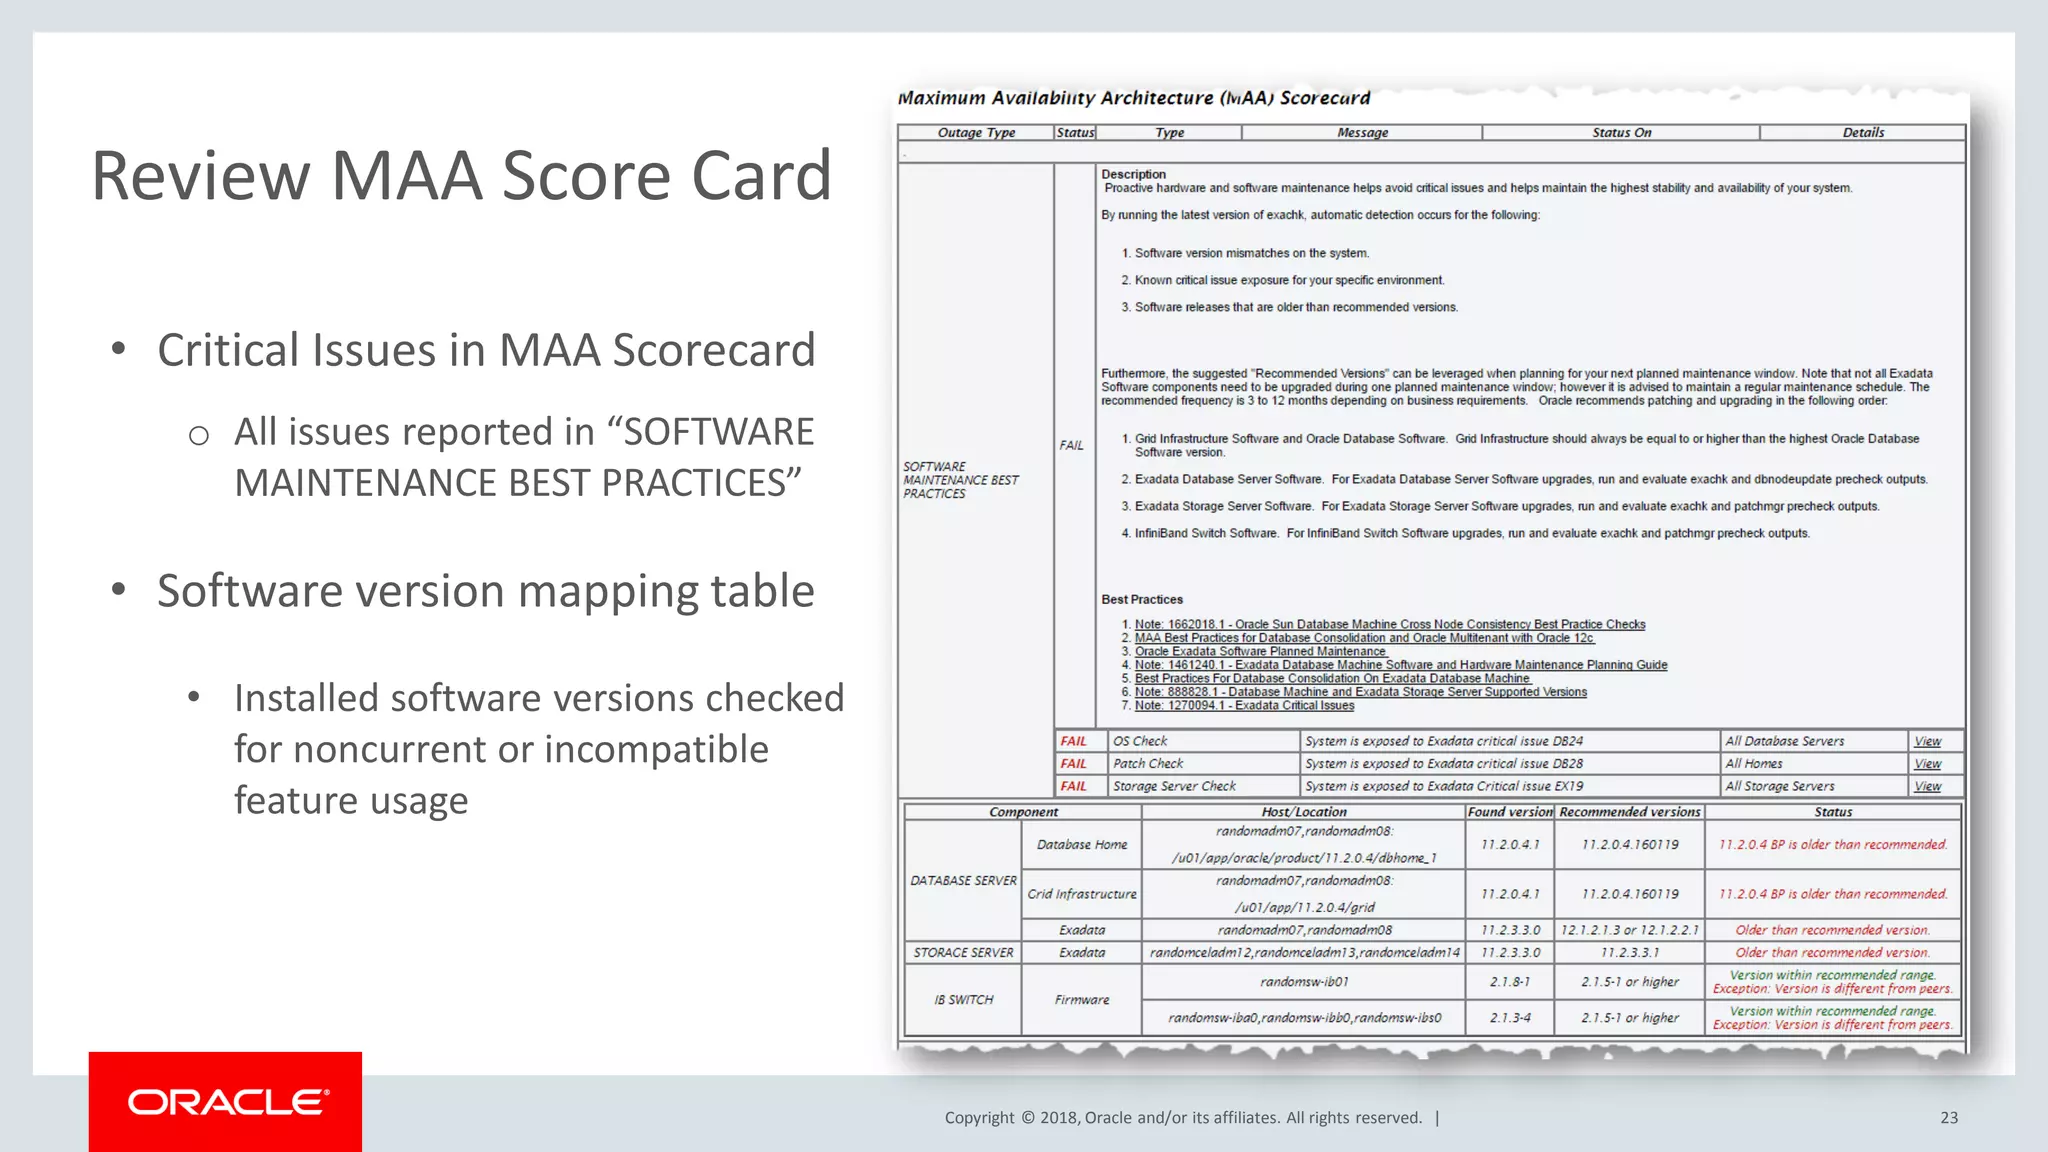The width and height of the screenshot is (2048, 1152).
Task: Select the Grid Infrastructure cell
Action: (x=1082, y=894)
